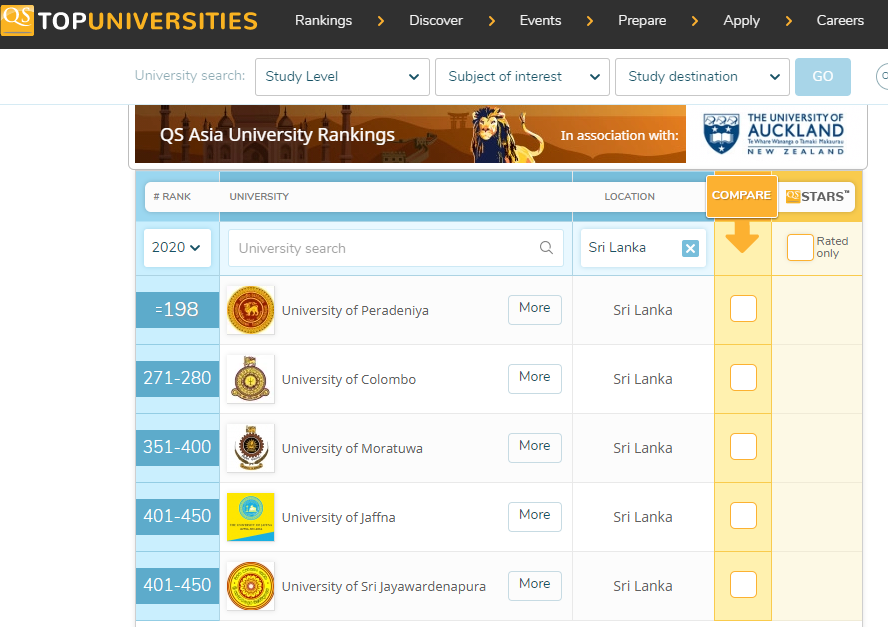Image resolution: width=888 pixels, height=627 pixels.
Task: Open the Careers menu
Action: (840, 20)
